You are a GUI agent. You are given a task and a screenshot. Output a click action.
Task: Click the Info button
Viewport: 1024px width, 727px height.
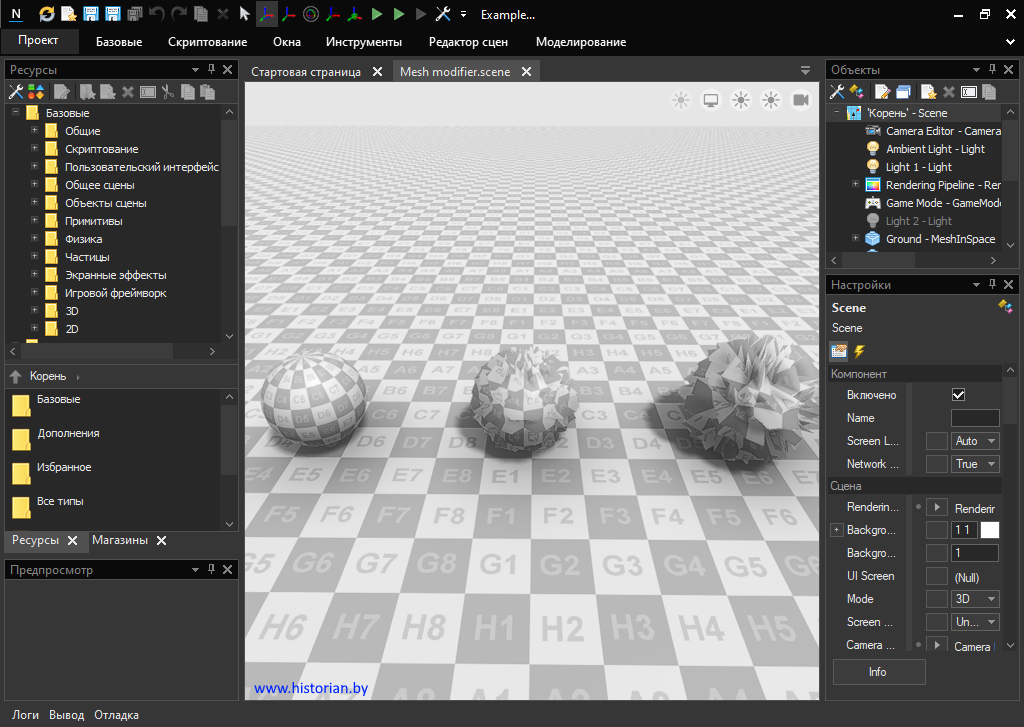tap(877, 672)
